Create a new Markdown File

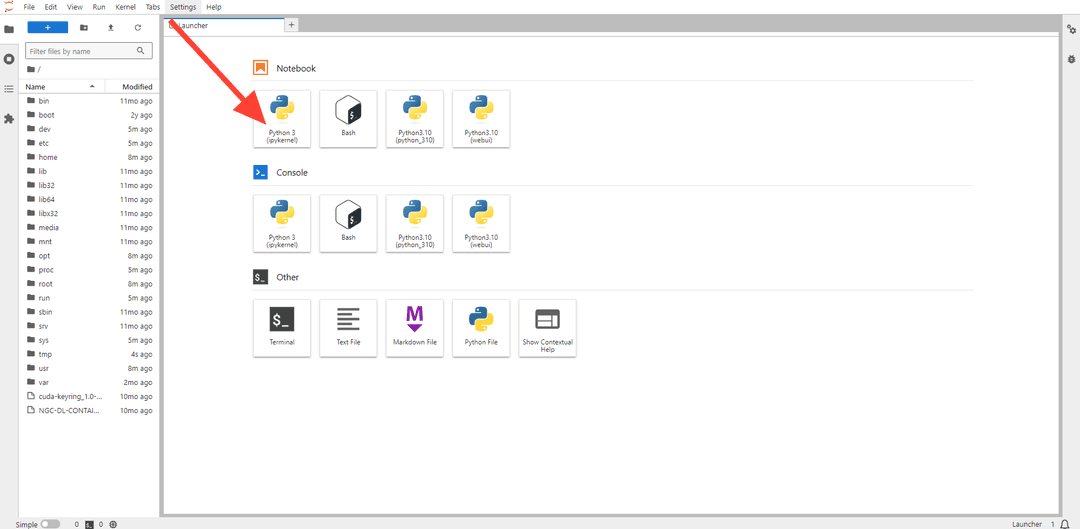pyautogui.click(x=414, y=327)
